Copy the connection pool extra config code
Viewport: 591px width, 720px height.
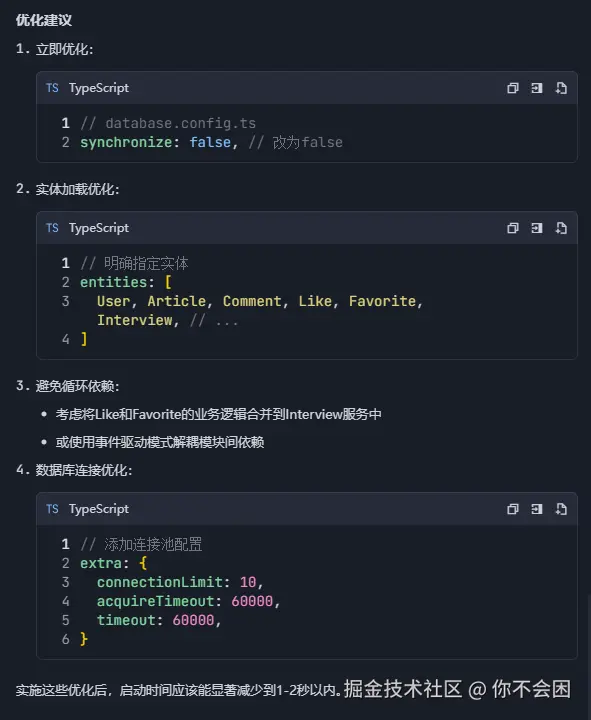click(512, 509)
